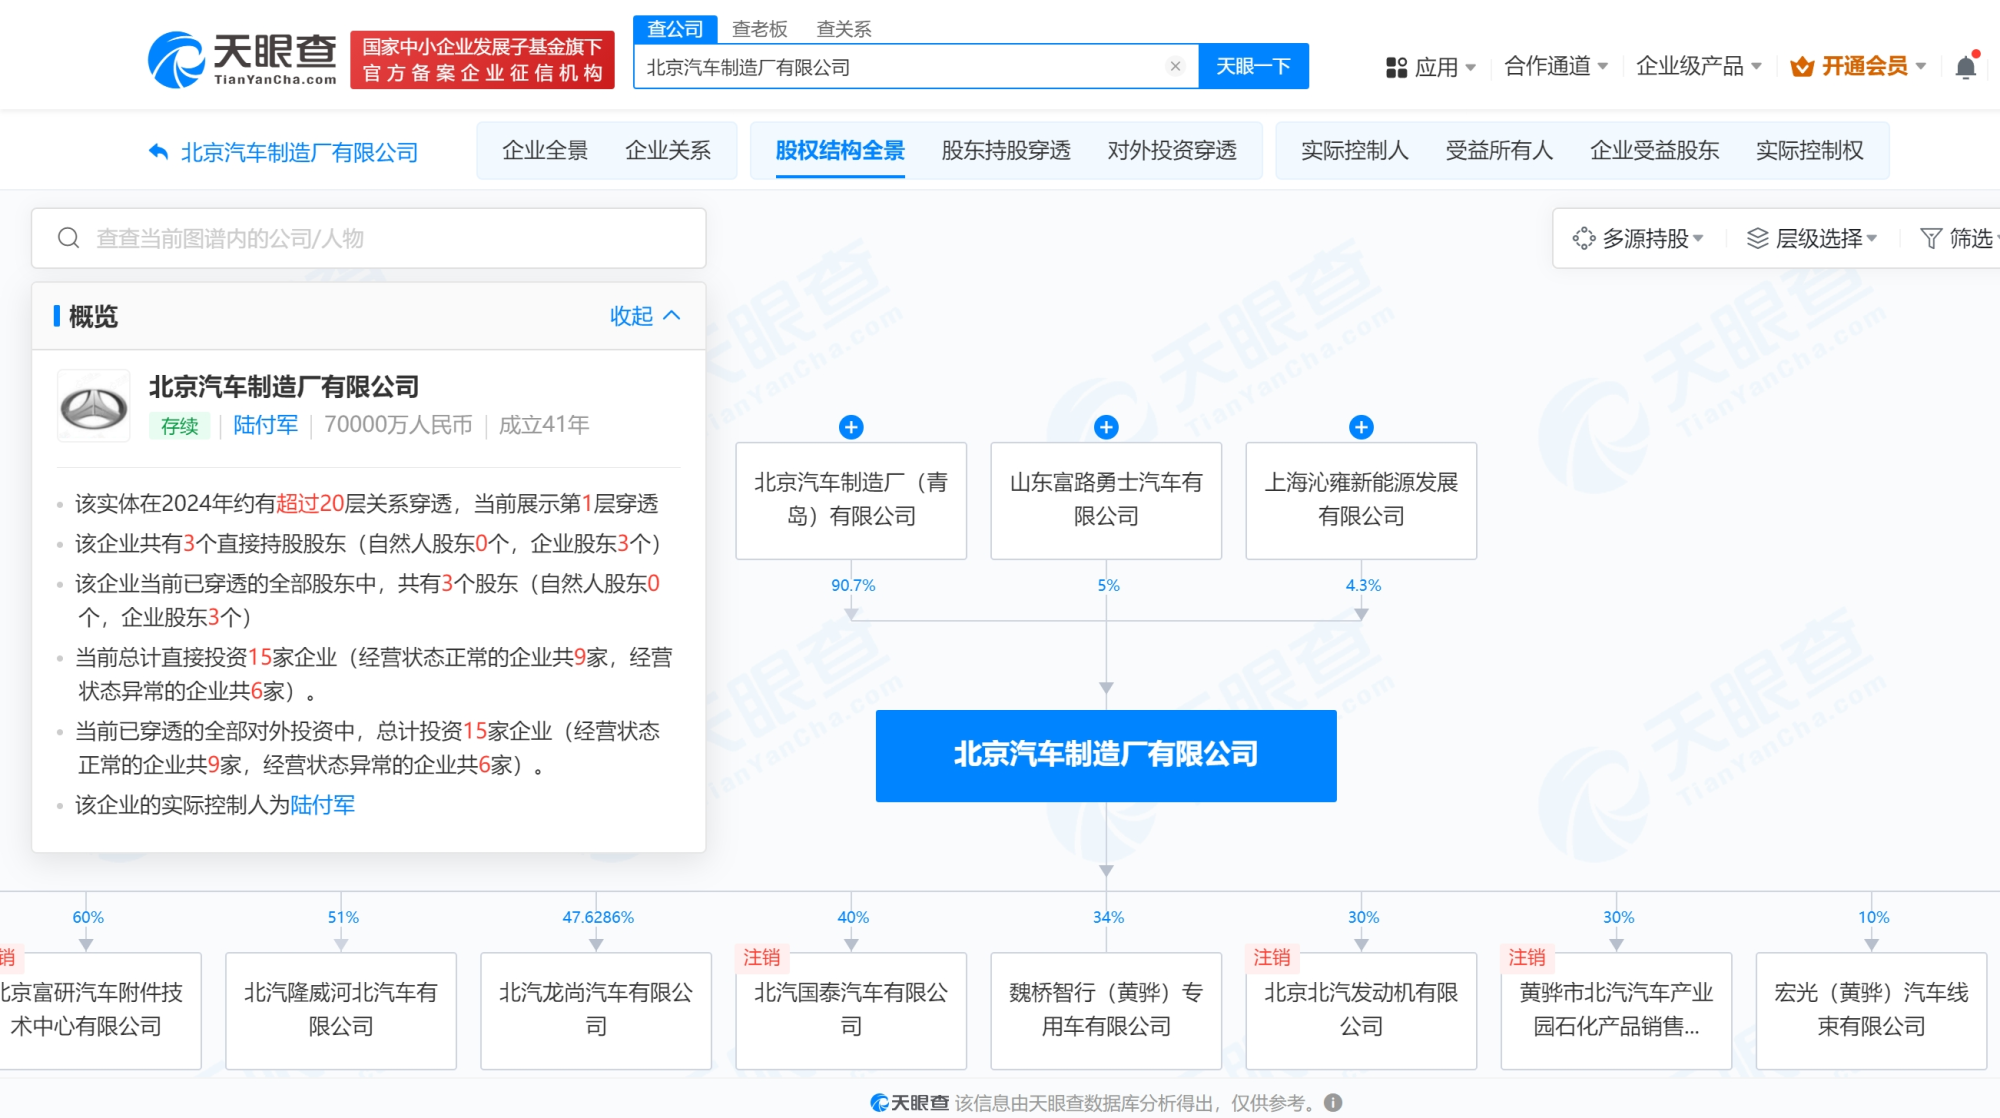This screenshot has height=1118, width=2000.
Task: Select the 北汽隆威河北汽车有限公司 node
Action: click(x=341, y=1010)
